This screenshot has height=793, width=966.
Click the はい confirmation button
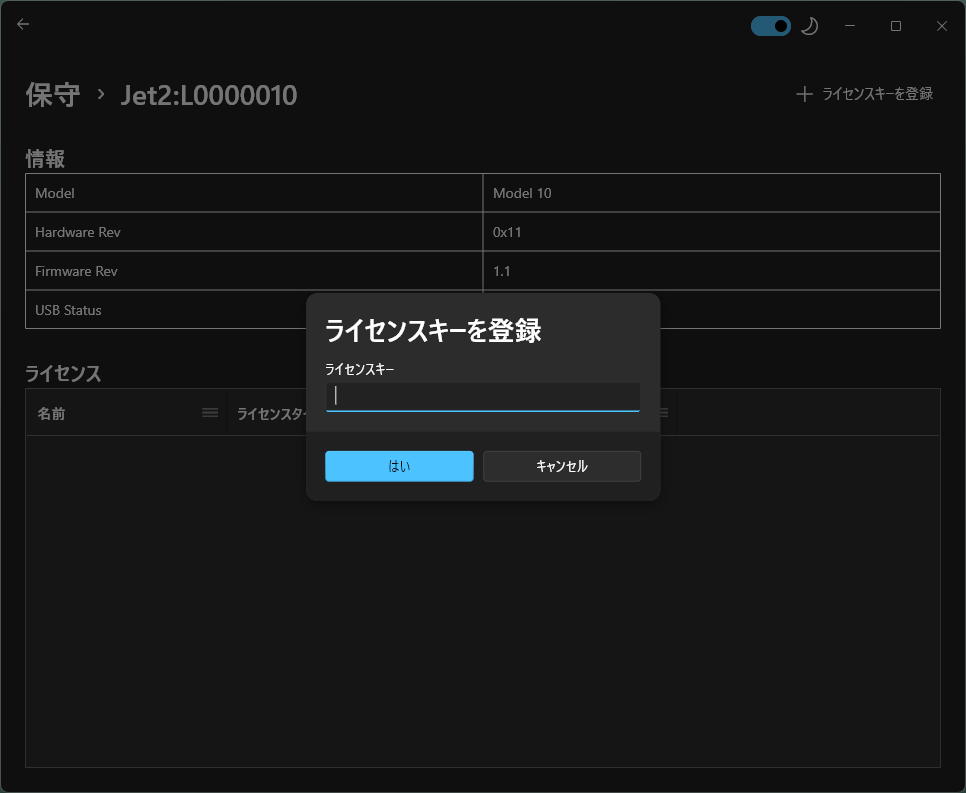click(398, 466)
